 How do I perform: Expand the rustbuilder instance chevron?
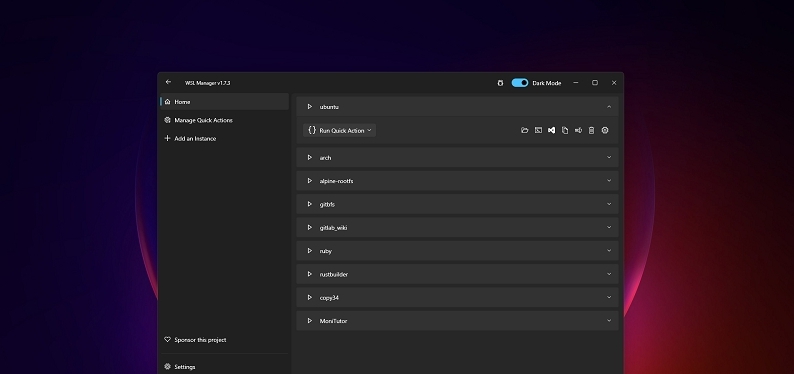click(609, 274)
